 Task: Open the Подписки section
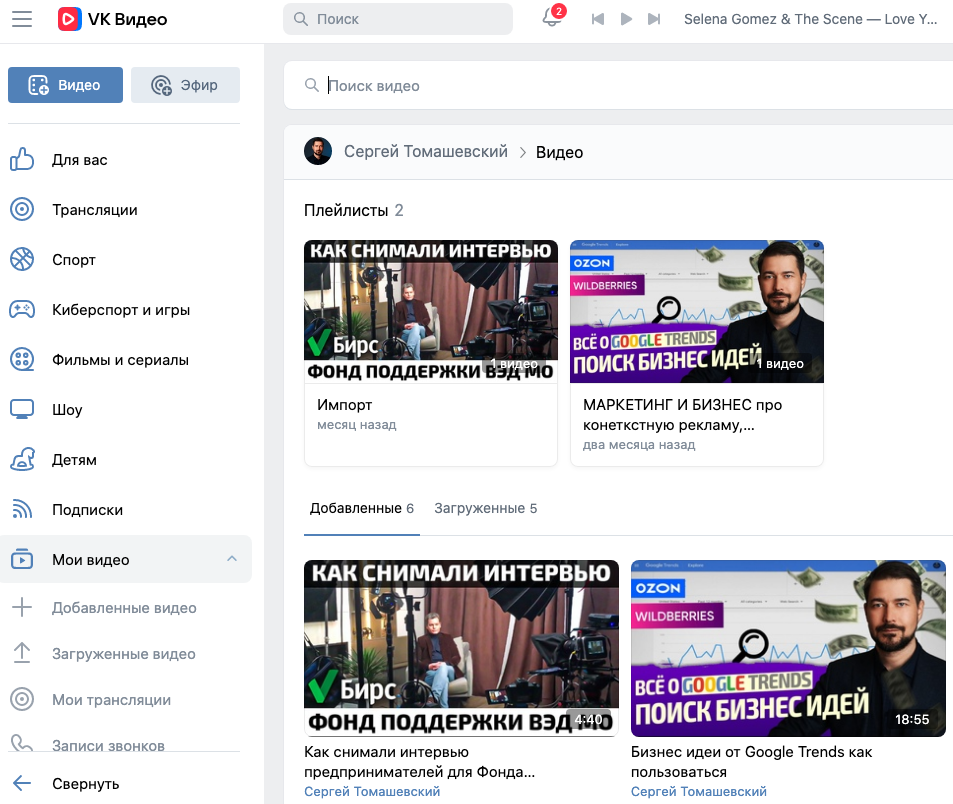pyautogui.click(x=88, y=510)
